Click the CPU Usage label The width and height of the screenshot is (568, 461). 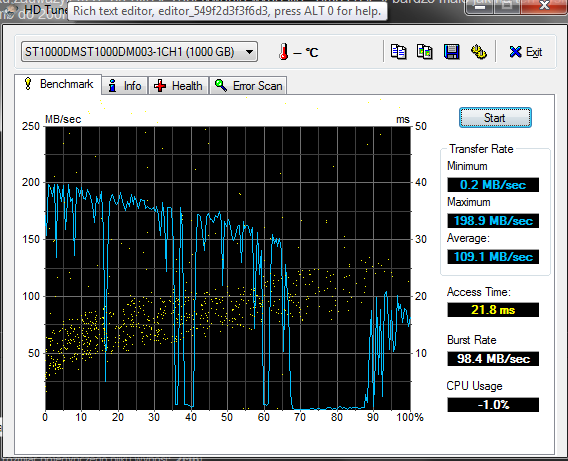coord(474,386)
